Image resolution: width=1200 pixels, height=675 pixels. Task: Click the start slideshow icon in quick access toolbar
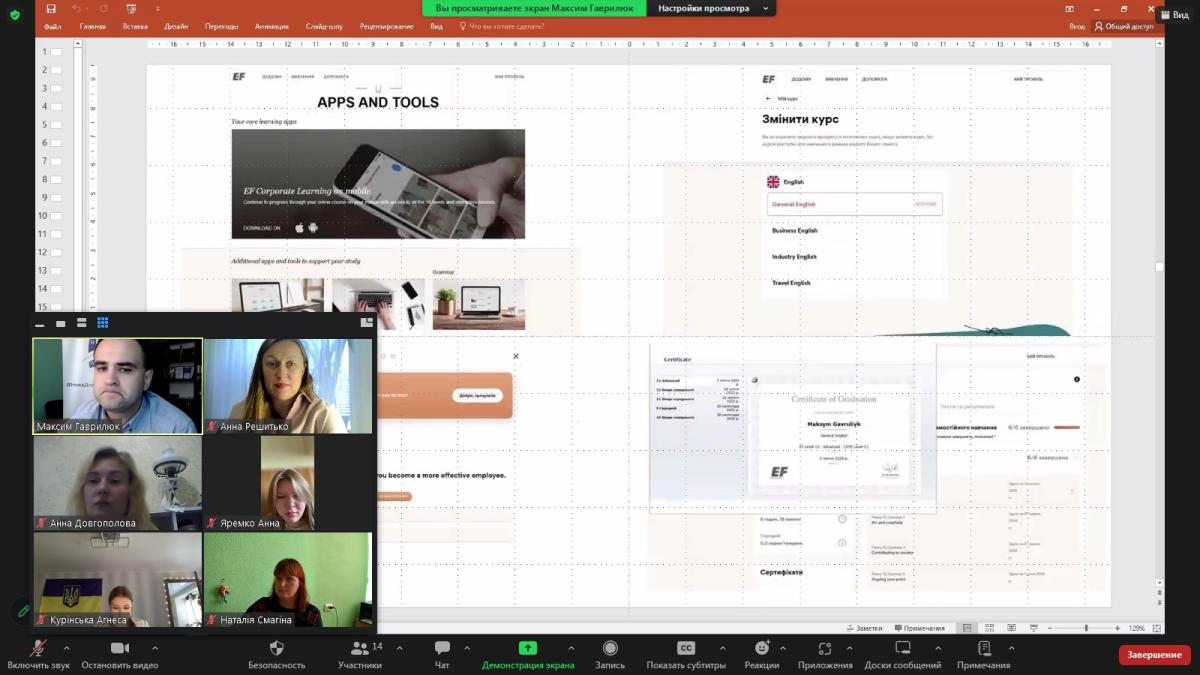click(x=131, y=8)
